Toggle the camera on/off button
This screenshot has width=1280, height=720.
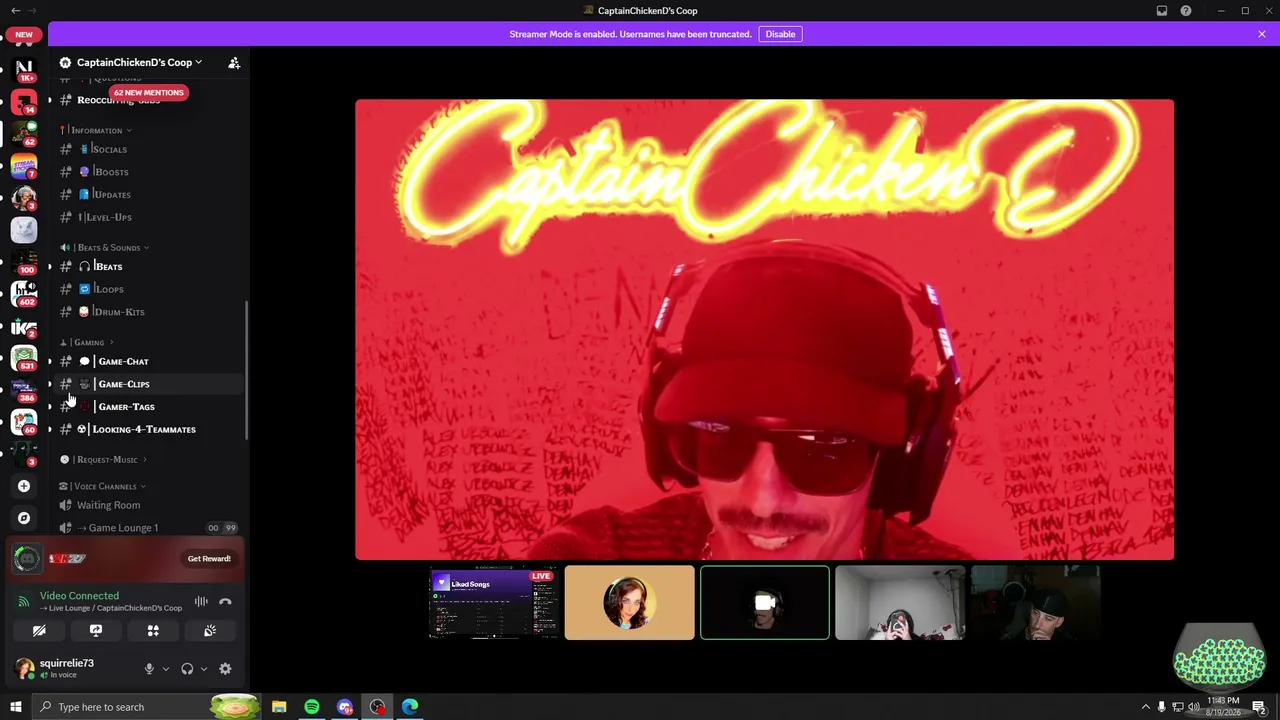39,631
